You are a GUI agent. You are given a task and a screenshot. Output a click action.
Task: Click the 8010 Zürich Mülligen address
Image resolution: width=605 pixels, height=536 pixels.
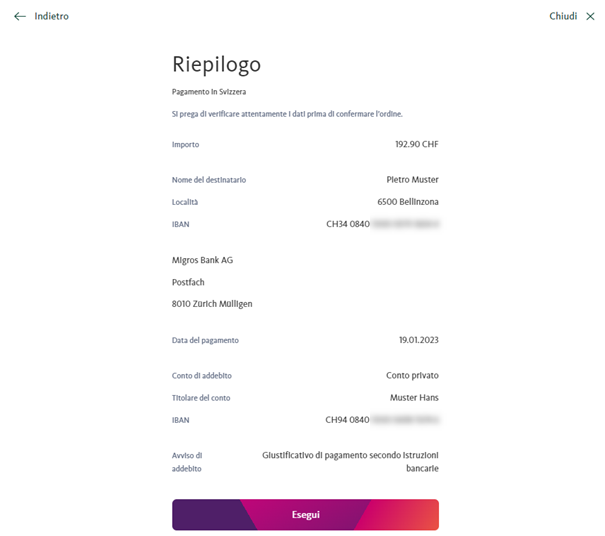click(x=212, y=304)
